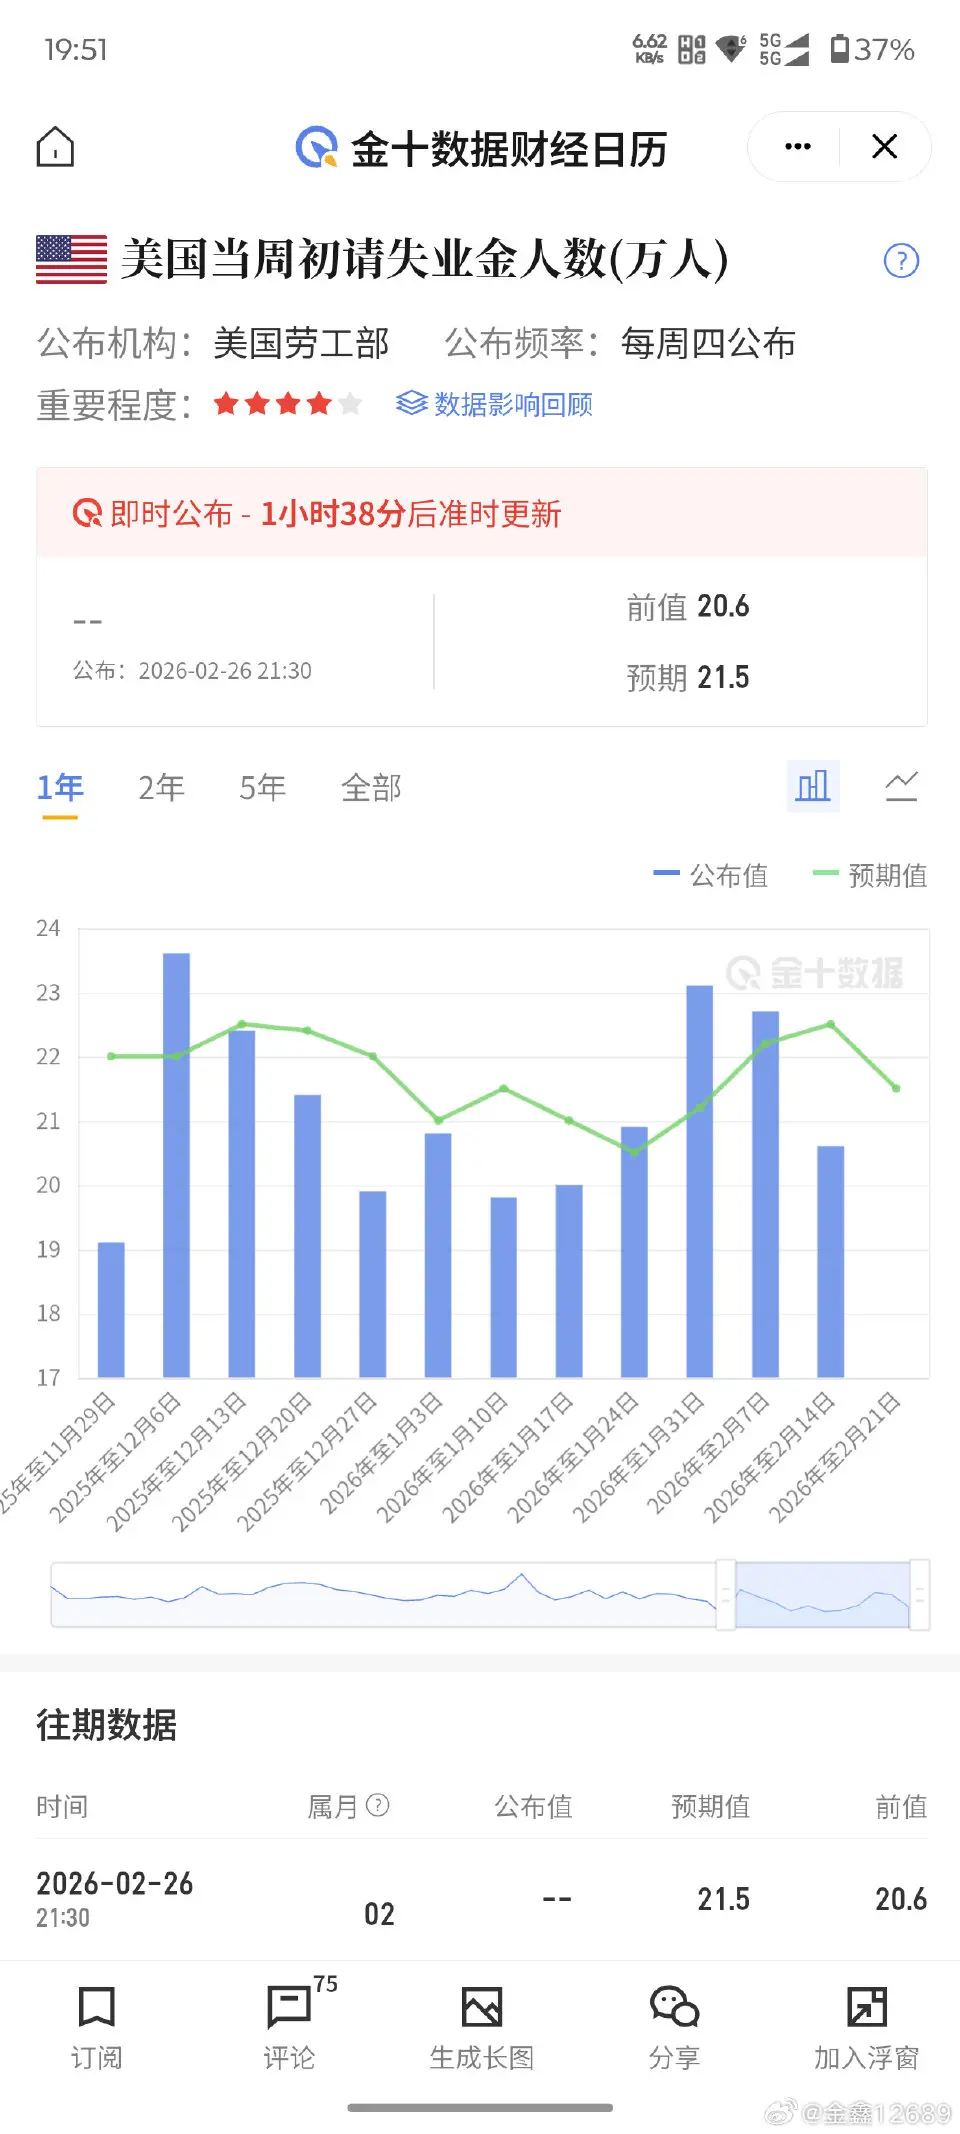The image size is (960, 2134).
Task: Tap battery 37% indicator in status bar
Action: (873, 49)
